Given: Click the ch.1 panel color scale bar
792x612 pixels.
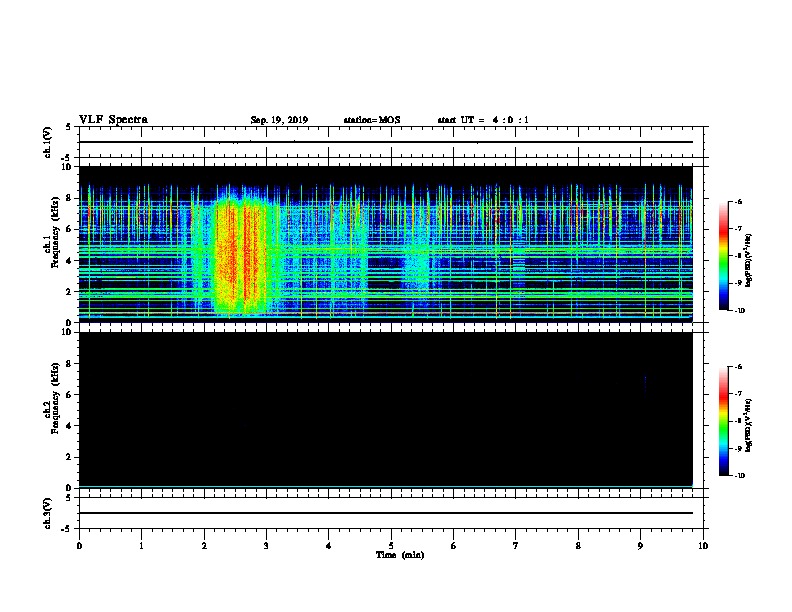Looking at the screenshot, I should 724,256.
